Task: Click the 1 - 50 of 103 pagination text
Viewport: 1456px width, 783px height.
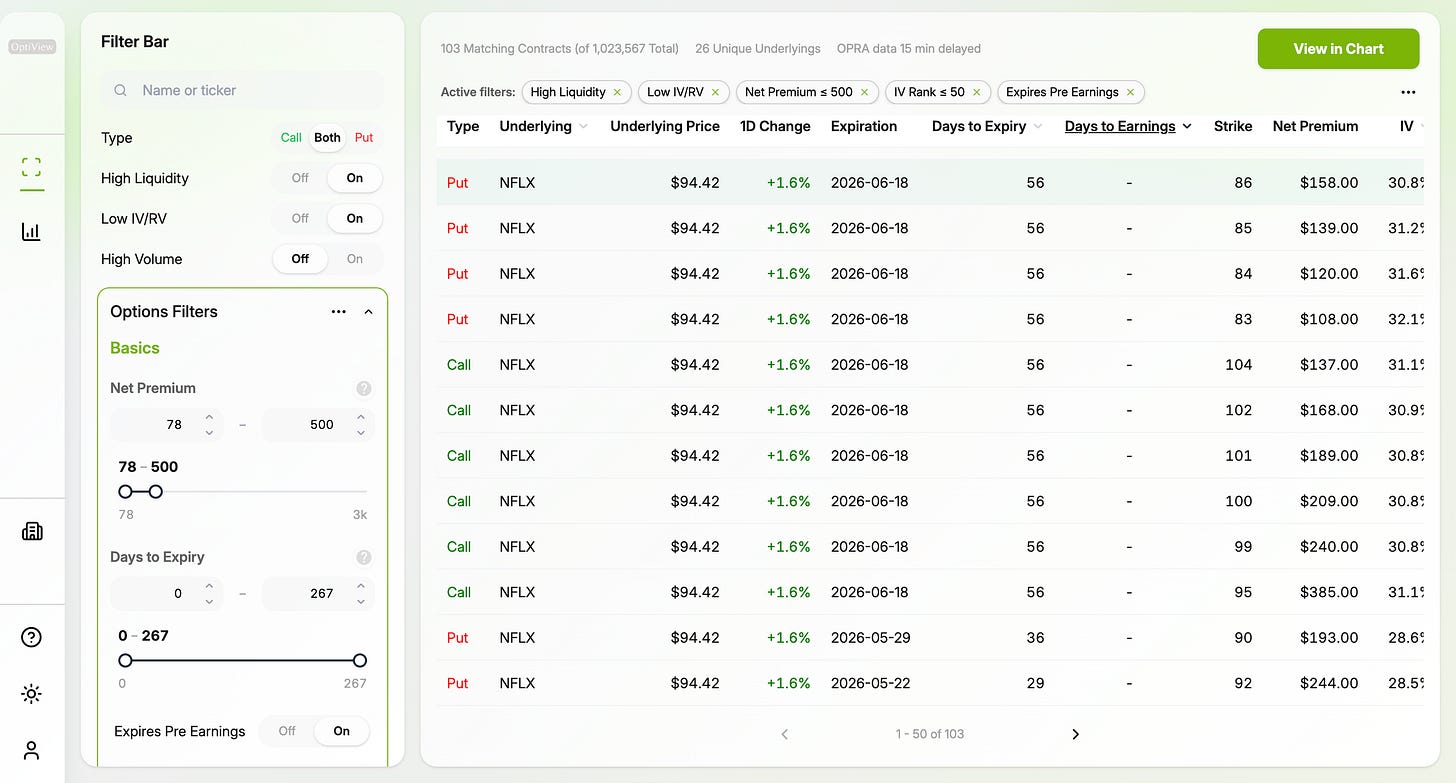Action: point(930,734)
